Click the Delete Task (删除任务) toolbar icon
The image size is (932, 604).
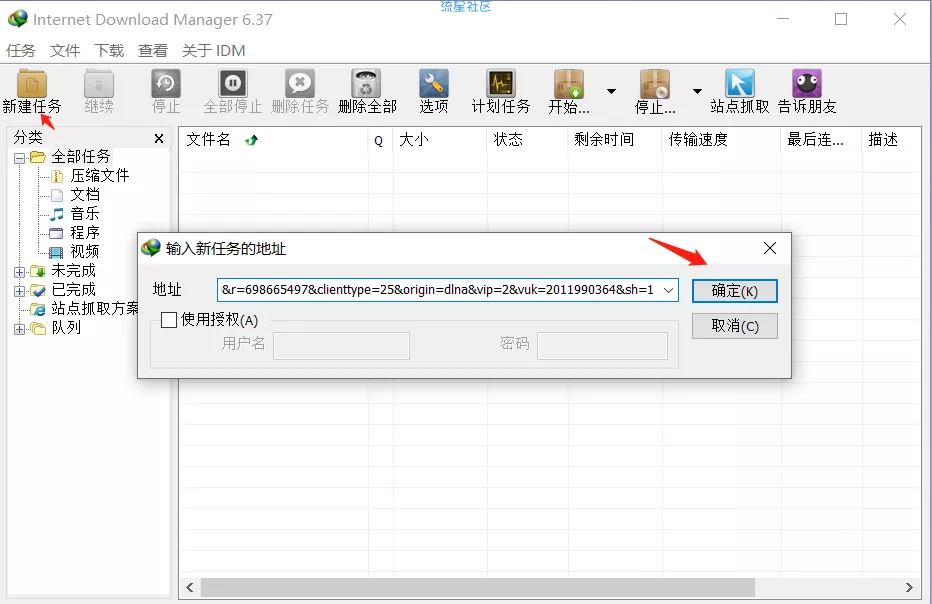tap(300, 84)
